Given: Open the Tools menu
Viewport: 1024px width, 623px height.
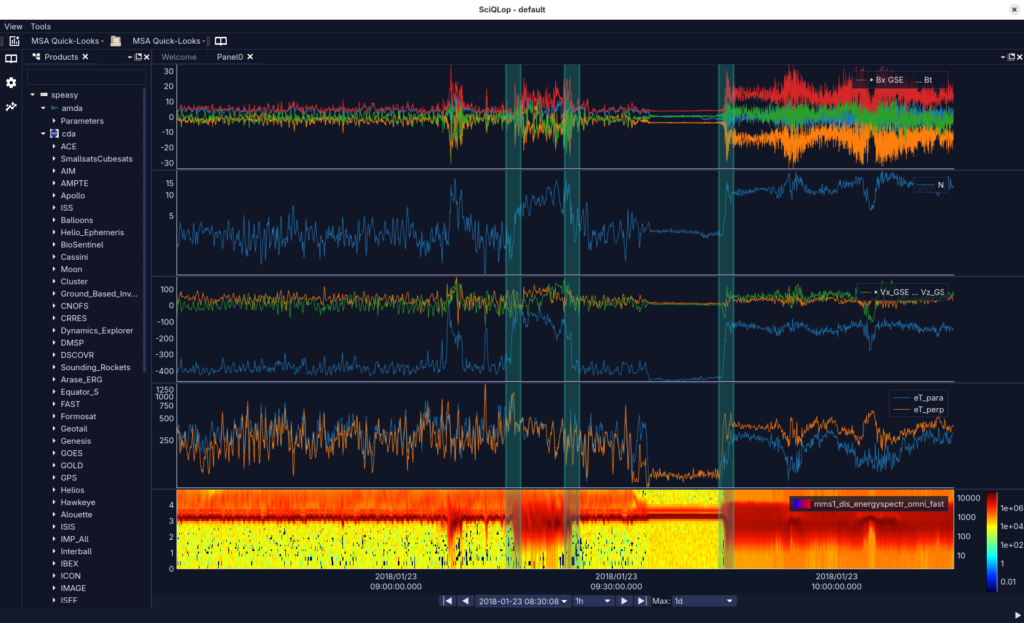Looking at the screenshot, I should pyautogui.click(x=40, y=27).
